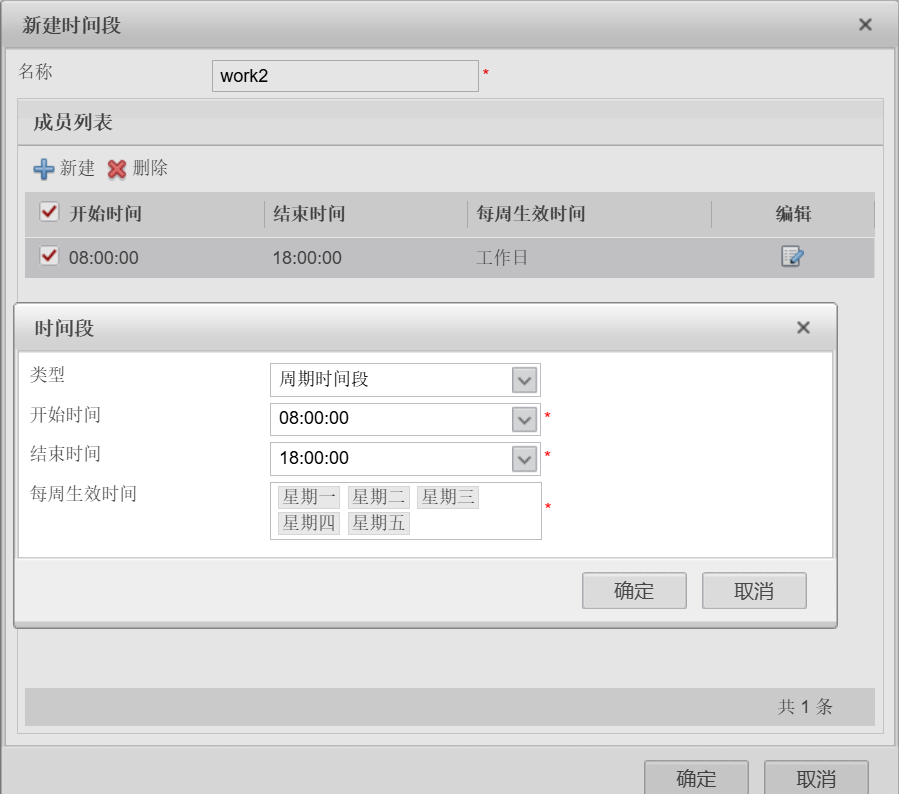Screen dimensions: 899x794
Task: Expand the 结束时间 dropdown arrow
Action: 524,459
